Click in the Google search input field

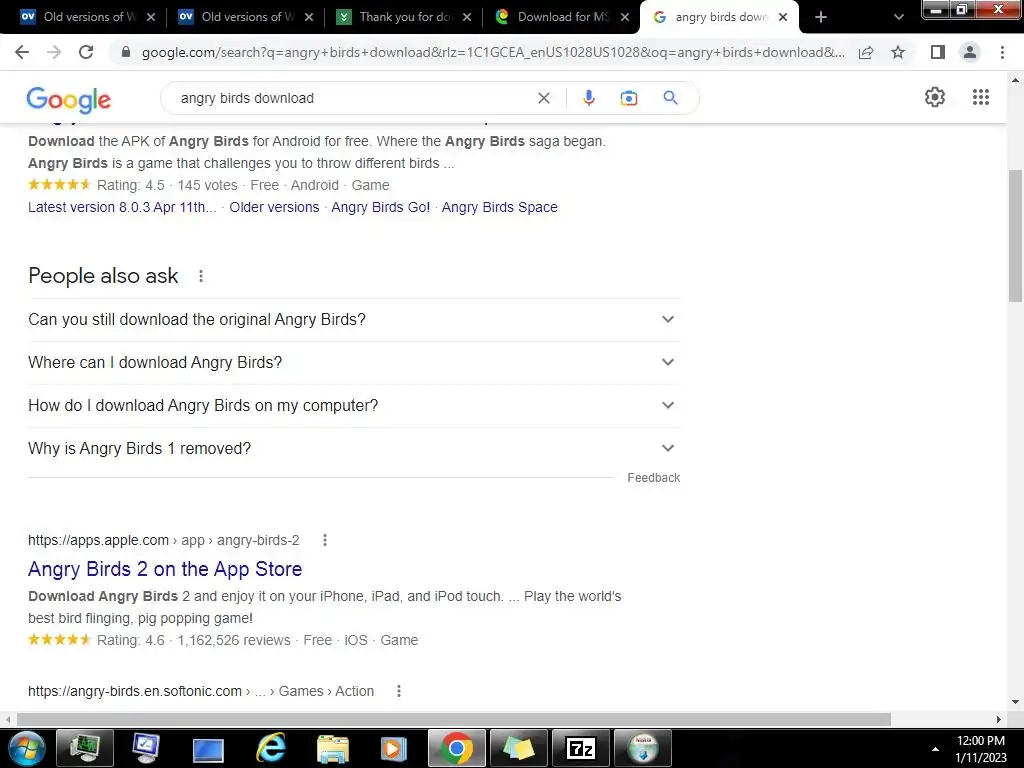point(353,98)
